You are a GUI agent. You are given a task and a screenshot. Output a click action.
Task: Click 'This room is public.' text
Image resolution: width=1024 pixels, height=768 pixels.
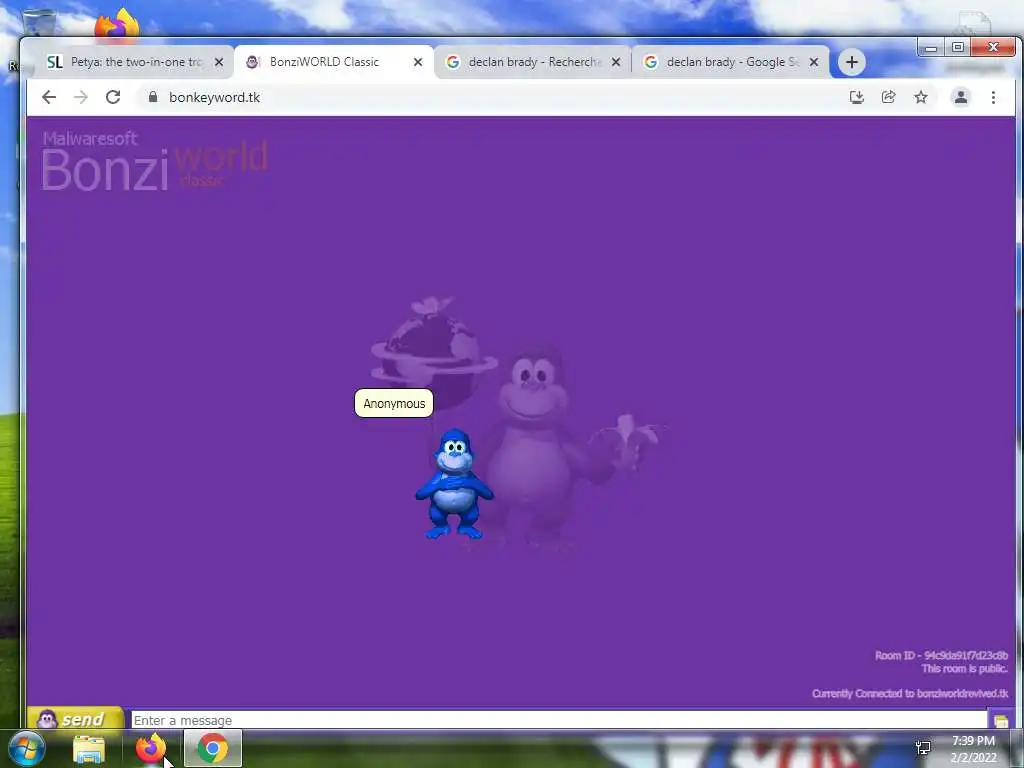(x=965, y=668)
